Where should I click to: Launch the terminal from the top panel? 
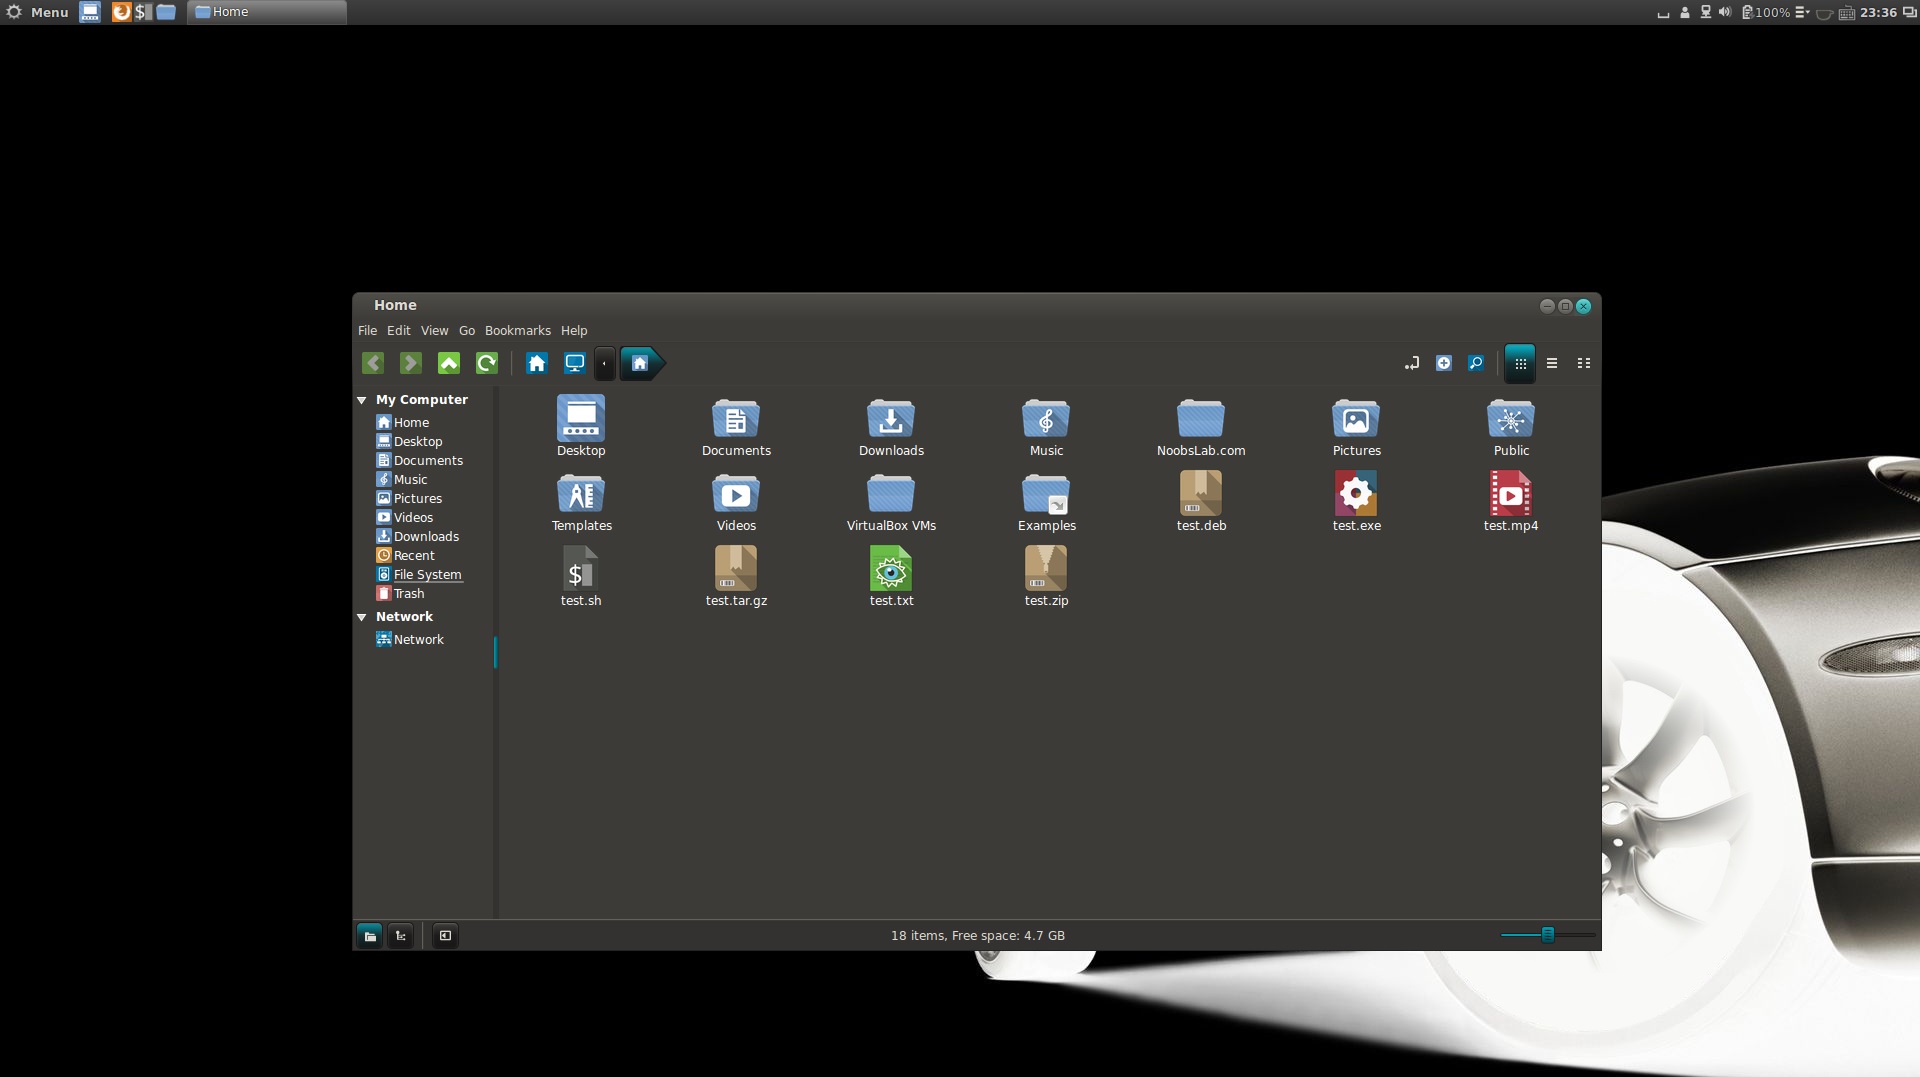point(144,12)
